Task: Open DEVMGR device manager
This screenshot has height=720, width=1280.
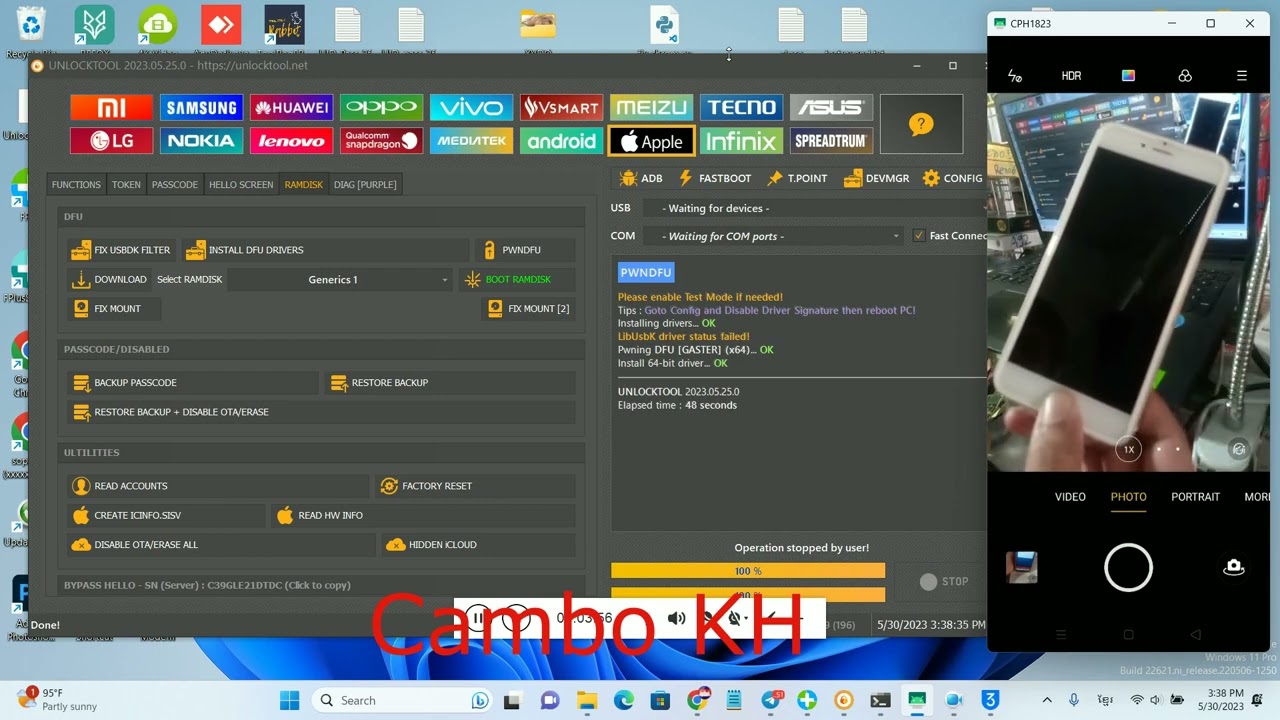Action: 876,178
